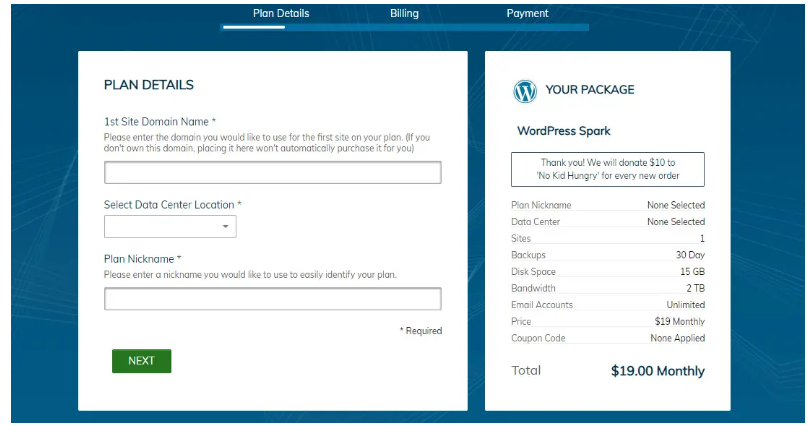
Task: Go to the Payment step
Action: click(527, 13)
